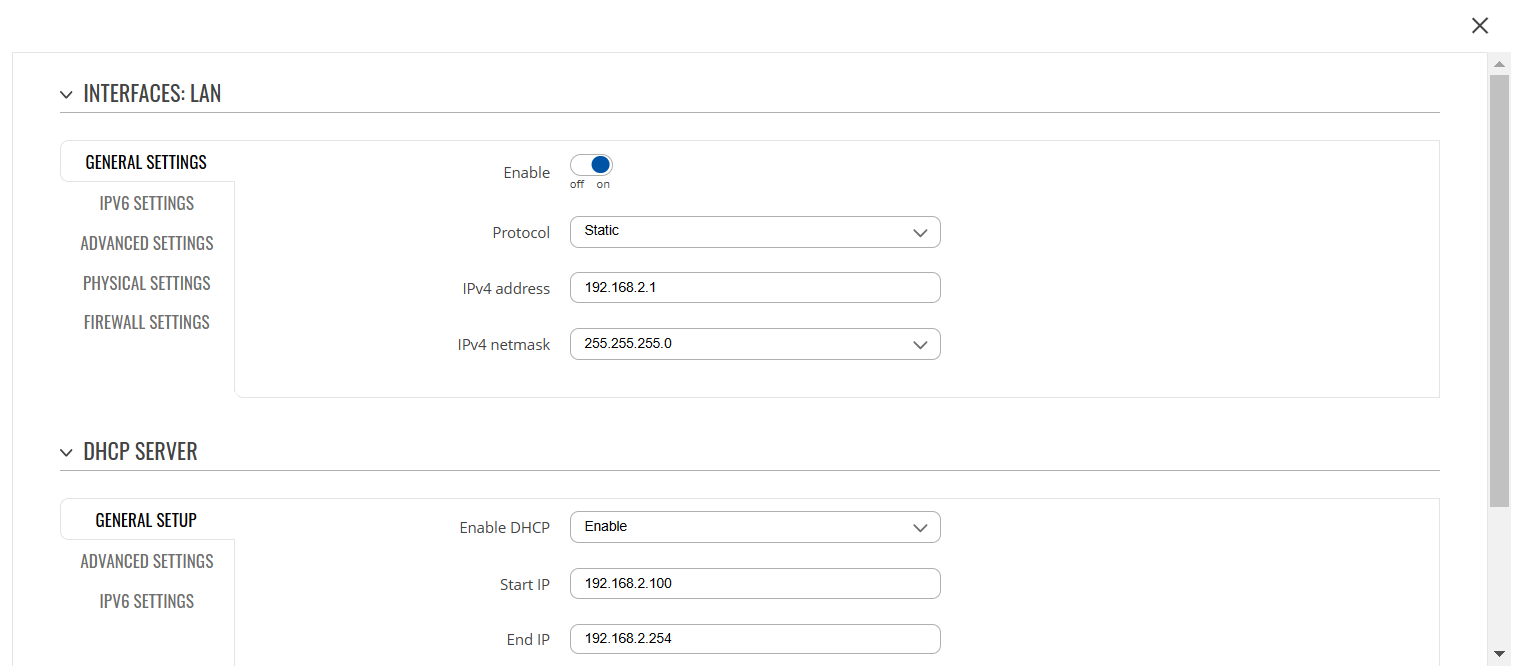The image size is (1524, 670).
Task: Open DHCP Server Advanced Settings tab
Action: 147,561
